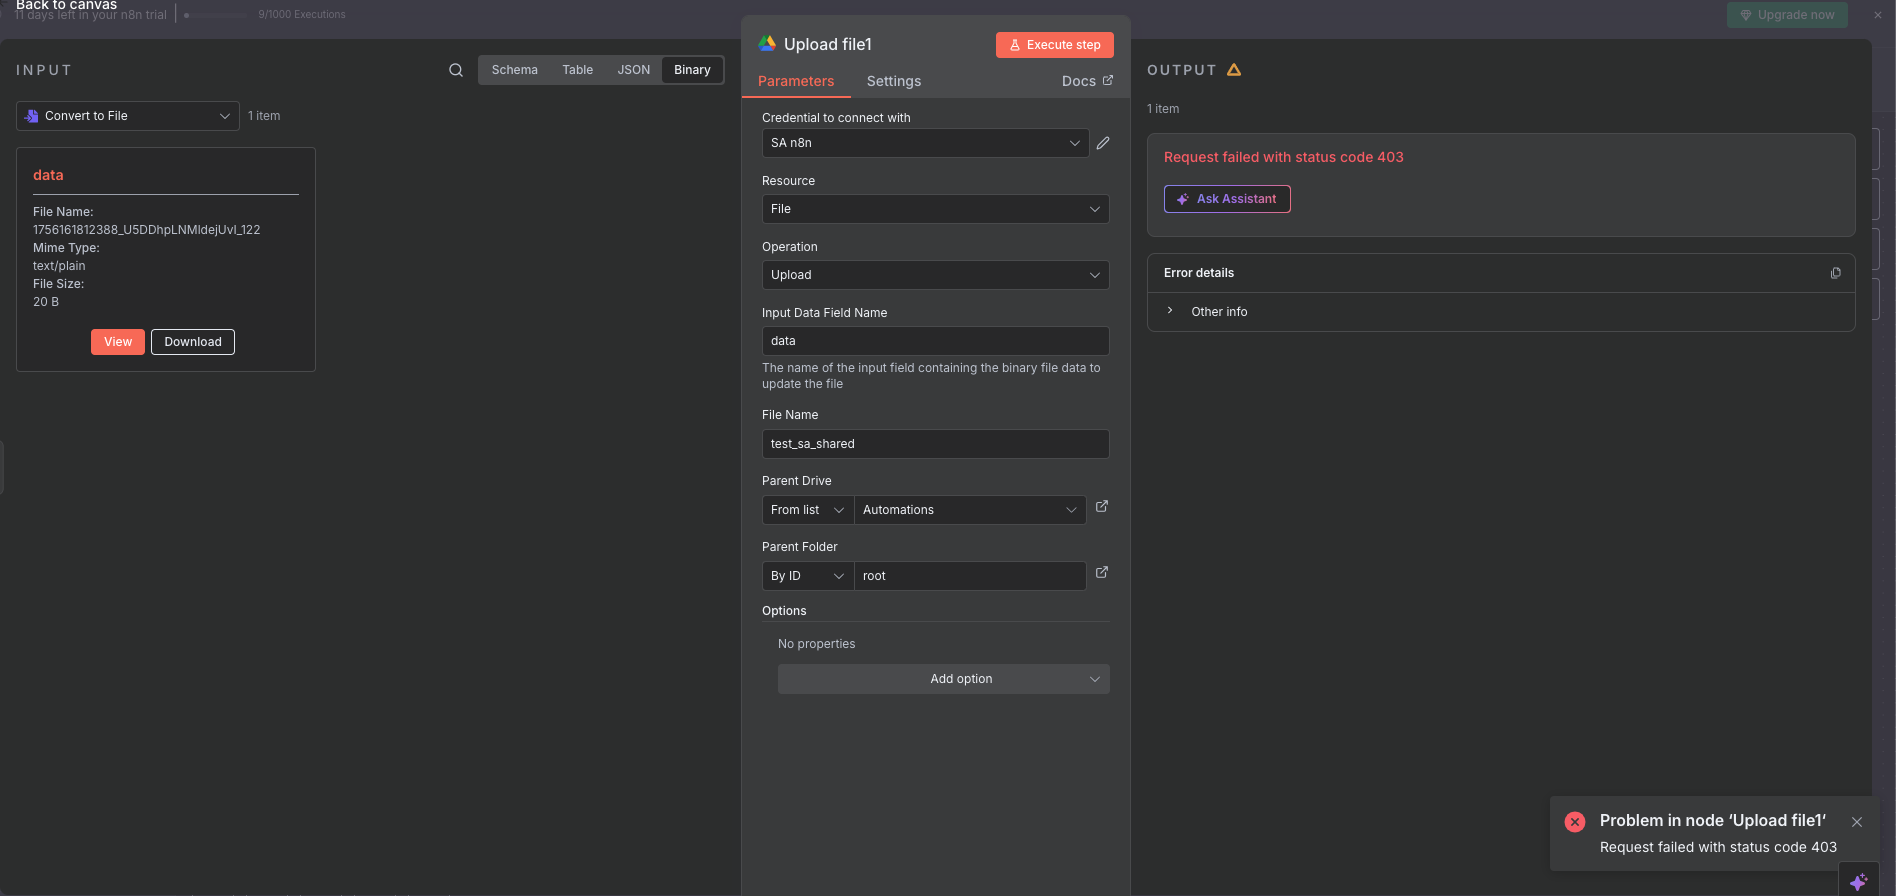This screenshot has width=1896, height=896.
Task: Dismiss the error notification toast
Action: tap(1856, 822)
